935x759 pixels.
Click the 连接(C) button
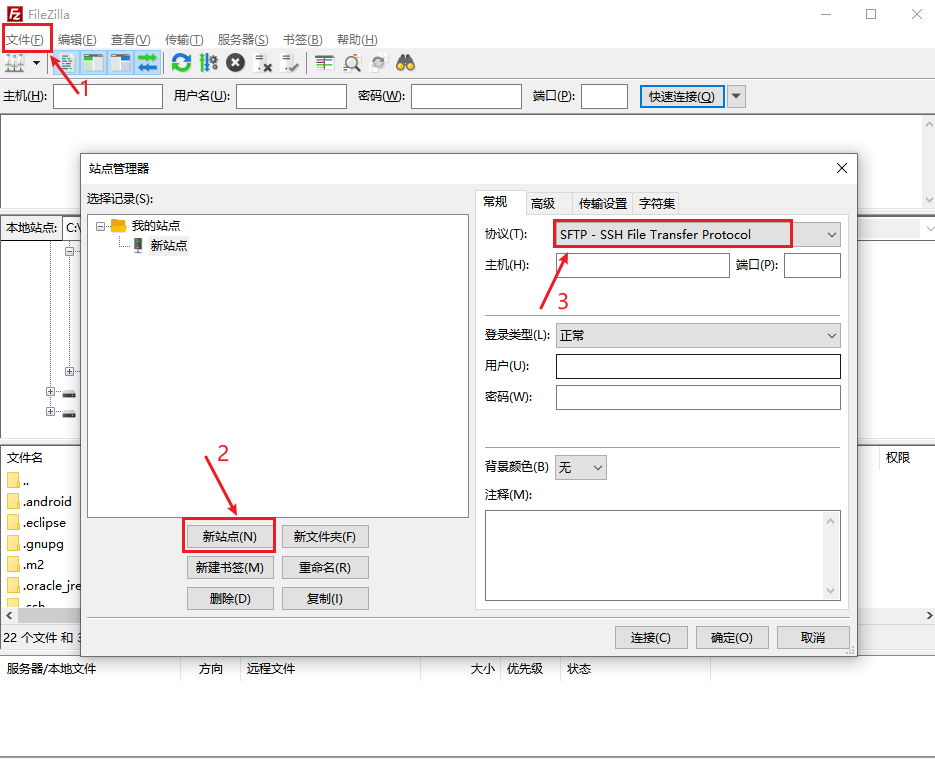coord(651,638)
